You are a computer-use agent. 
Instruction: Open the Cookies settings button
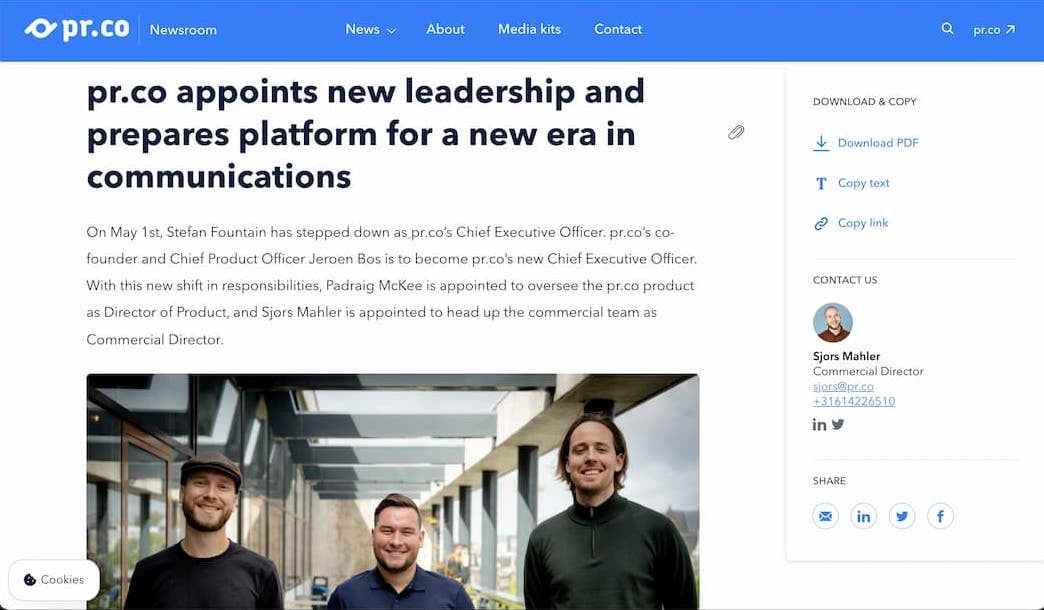click(54, 579)
